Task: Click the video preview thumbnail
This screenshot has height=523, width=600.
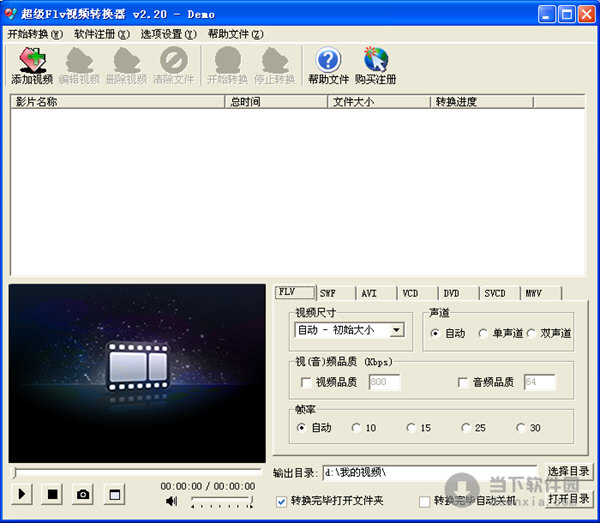Action: [137, 373]
